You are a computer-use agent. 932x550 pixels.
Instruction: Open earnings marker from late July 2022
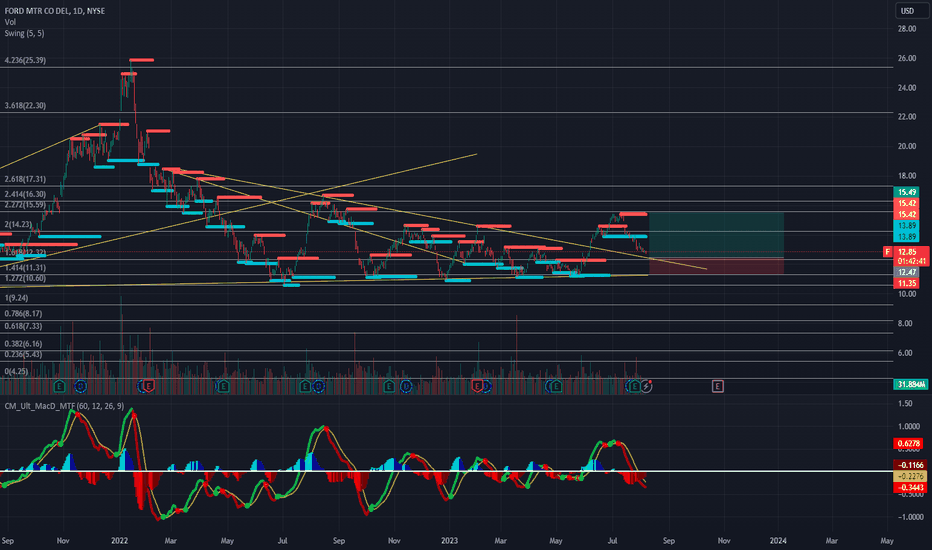click(305, 386)
